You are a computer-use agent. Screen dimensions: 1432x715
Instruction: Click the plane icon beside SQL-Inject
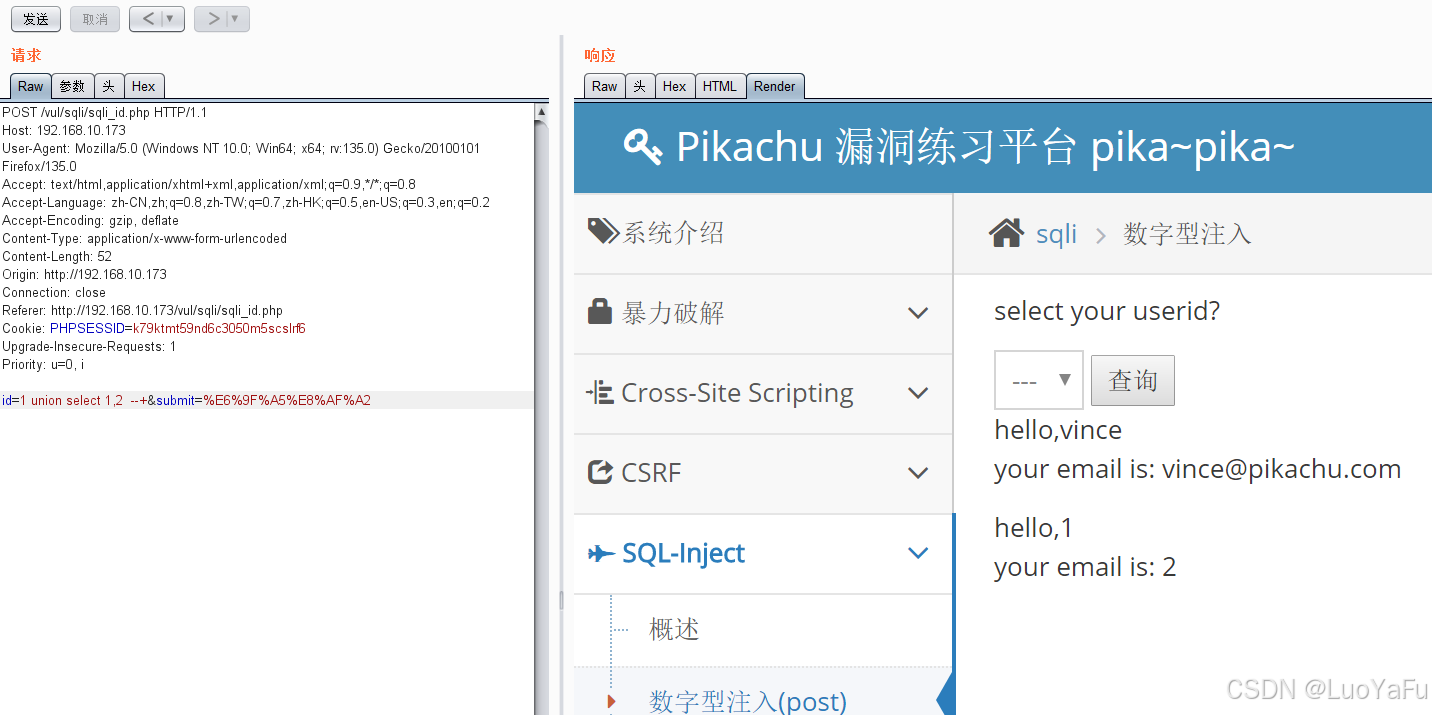point(601,553)
